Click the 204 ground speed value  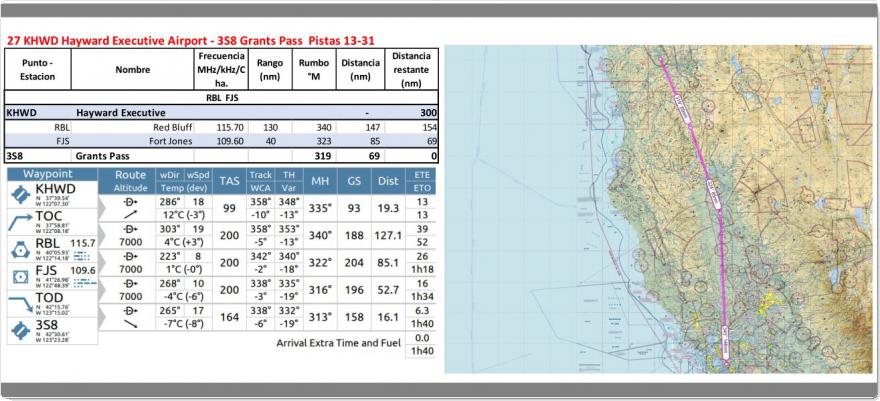[x=354, y=263]
